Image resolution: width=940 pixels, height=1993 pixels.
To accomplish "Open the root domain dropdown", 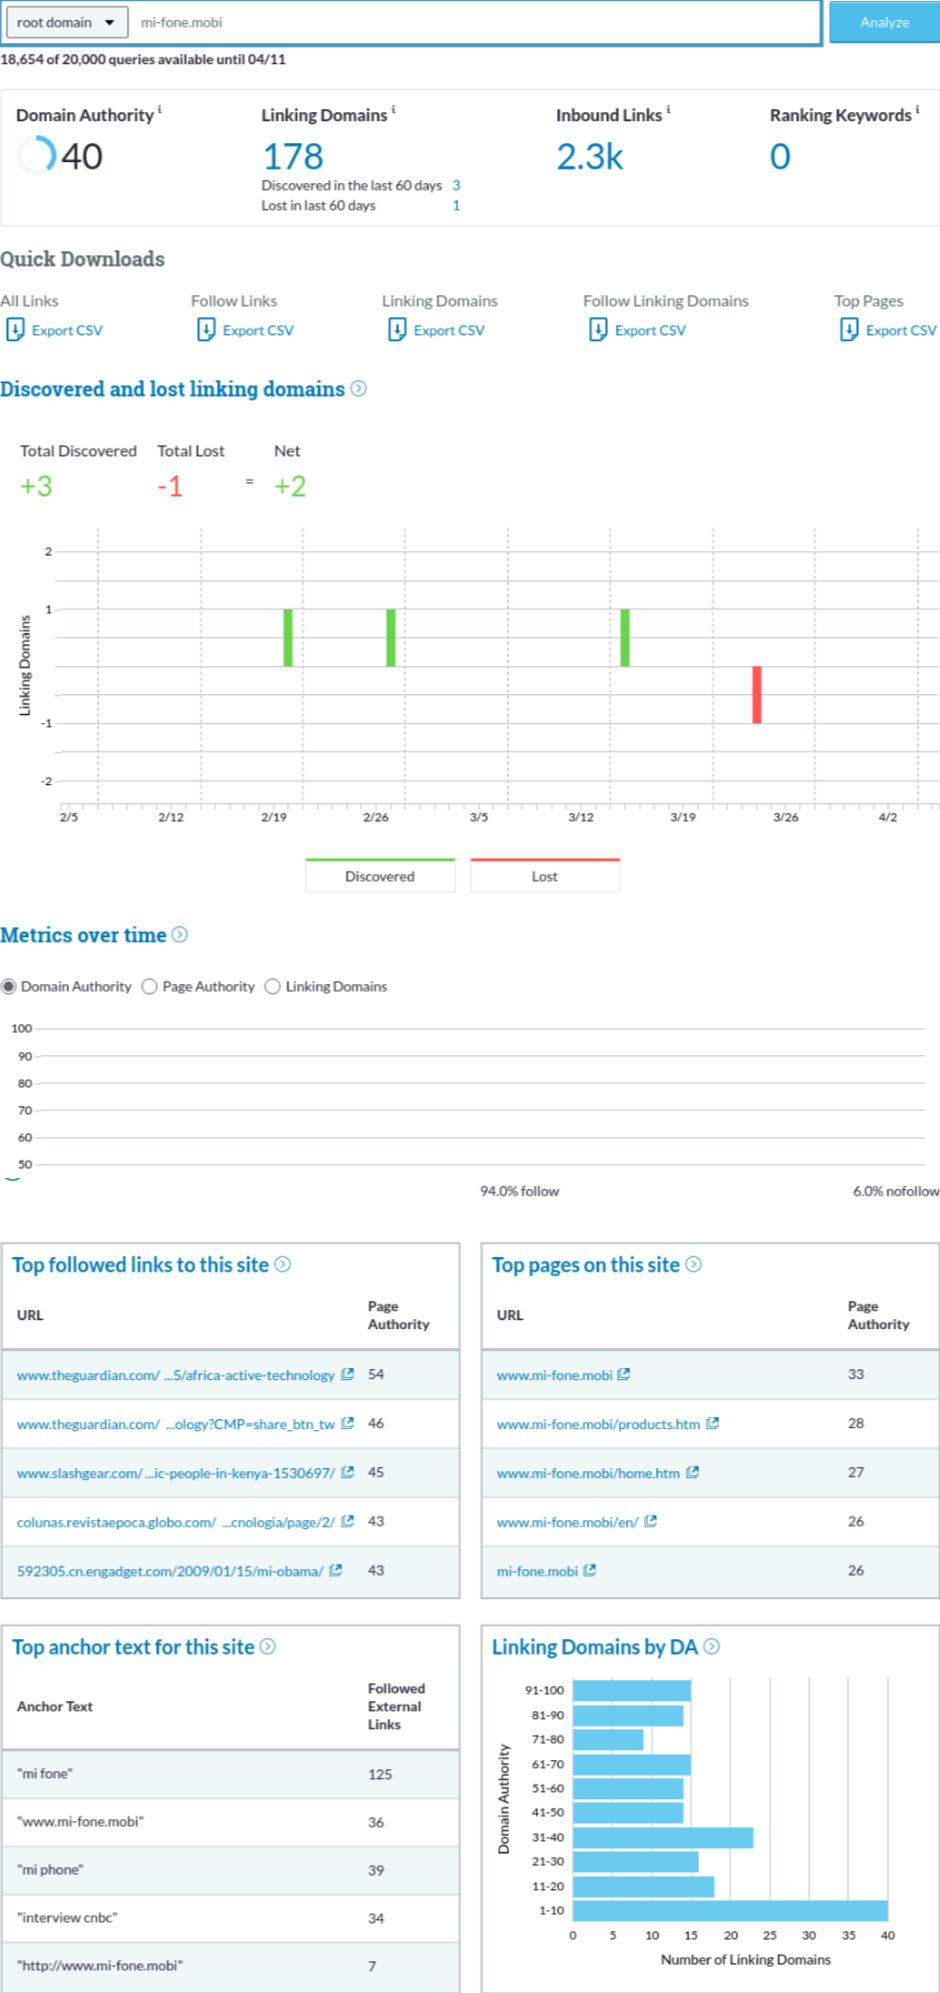I will click(65, 22).
